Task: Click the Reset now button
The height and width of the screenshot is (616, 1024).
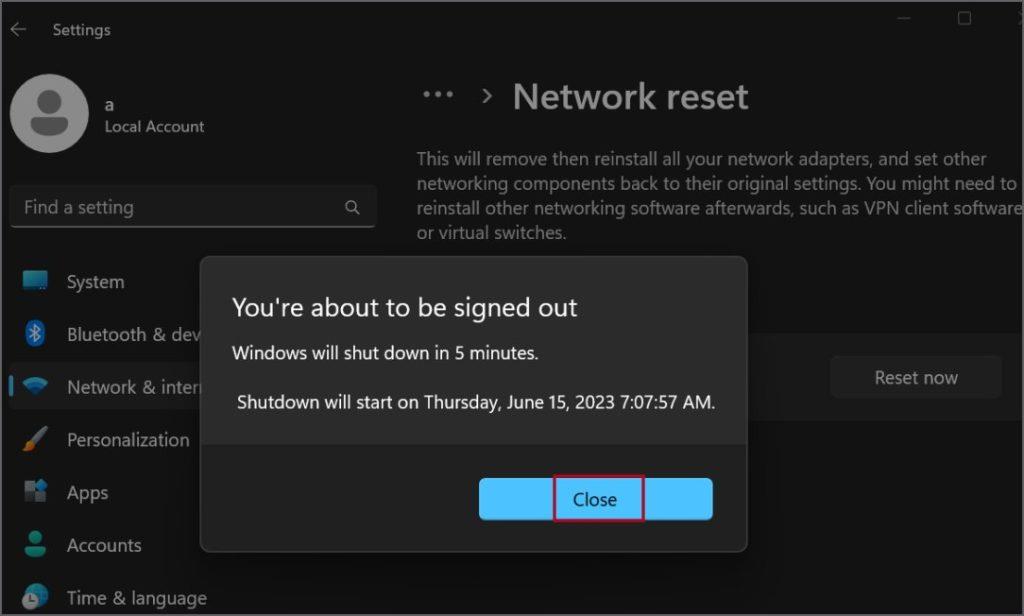Action: [x=916, y=378]
